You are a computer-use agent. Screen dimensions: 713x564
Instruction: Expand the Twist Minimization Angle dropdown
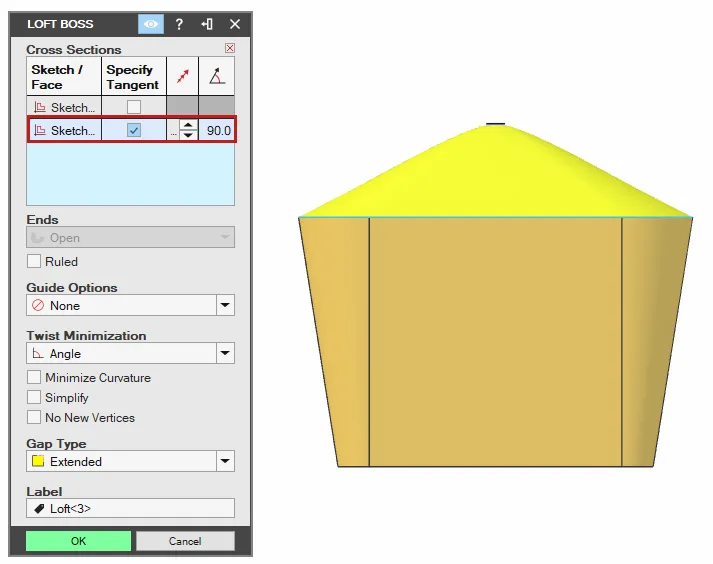coord(131,353)
